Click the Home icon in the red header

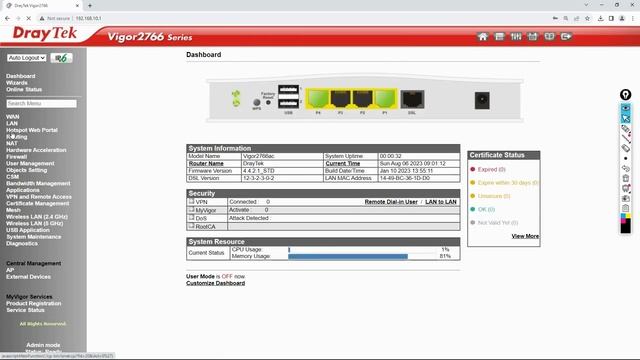[483, 37]
